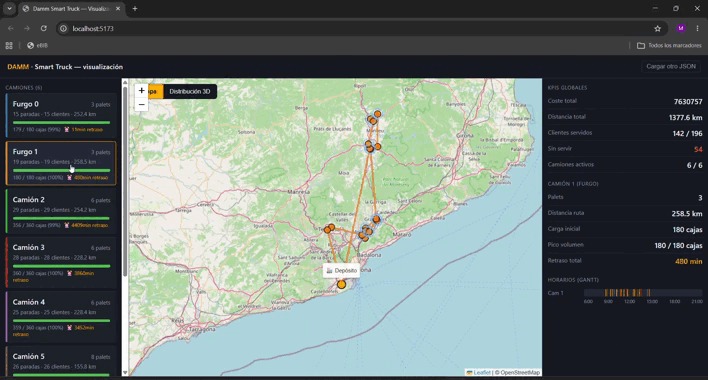The width and height of the screenshot is (708, 380).
Task: Click the Distancia total value 1377.6 km
Action: [x=685, y=117]
